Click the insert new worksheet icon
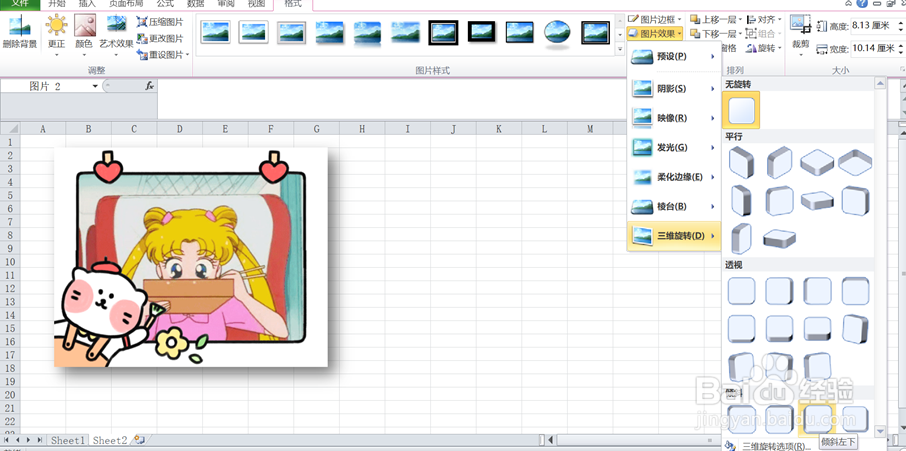This screenshot has width=906, height=451. click(x=139, y=440)
